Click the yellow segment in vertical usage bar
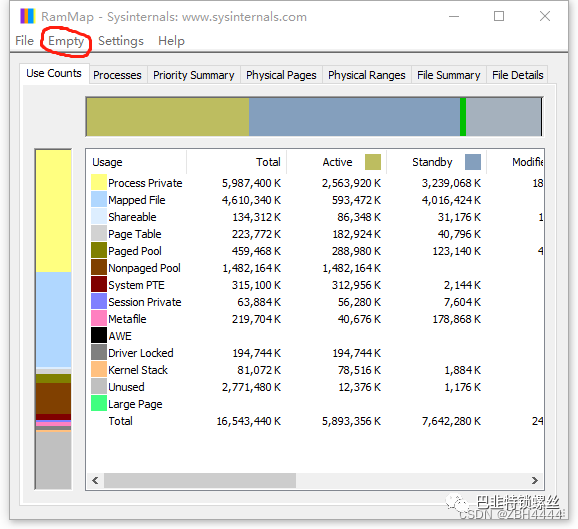Viewport: 578px width, 529px height. (53, 211)
